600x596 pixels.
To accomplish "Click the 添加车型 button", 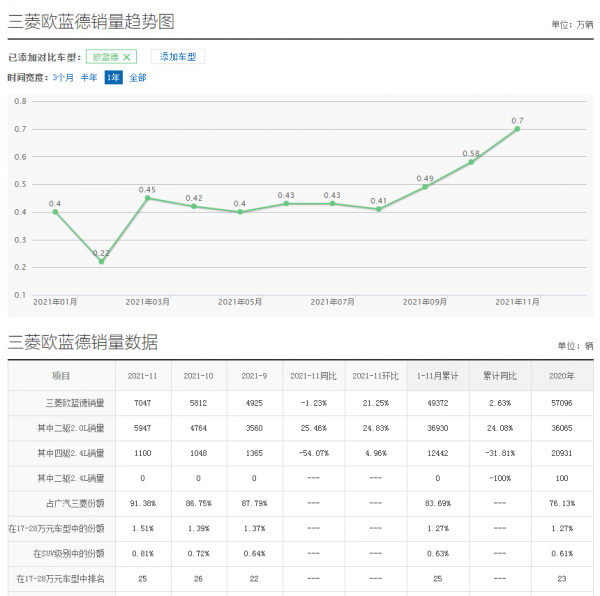I will (178, 57).
